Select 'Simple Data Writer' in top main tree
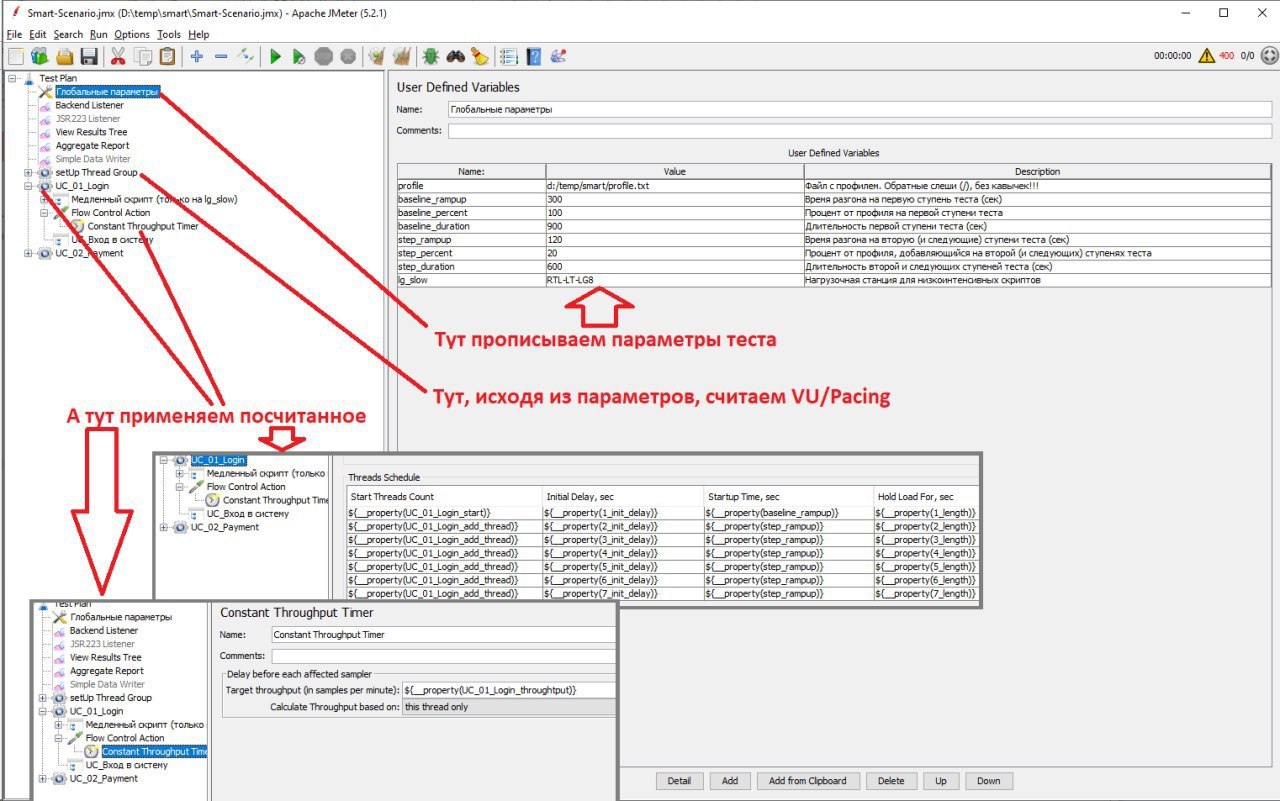The width and height of the screenshot is (1280, 801). coord(92,159)
